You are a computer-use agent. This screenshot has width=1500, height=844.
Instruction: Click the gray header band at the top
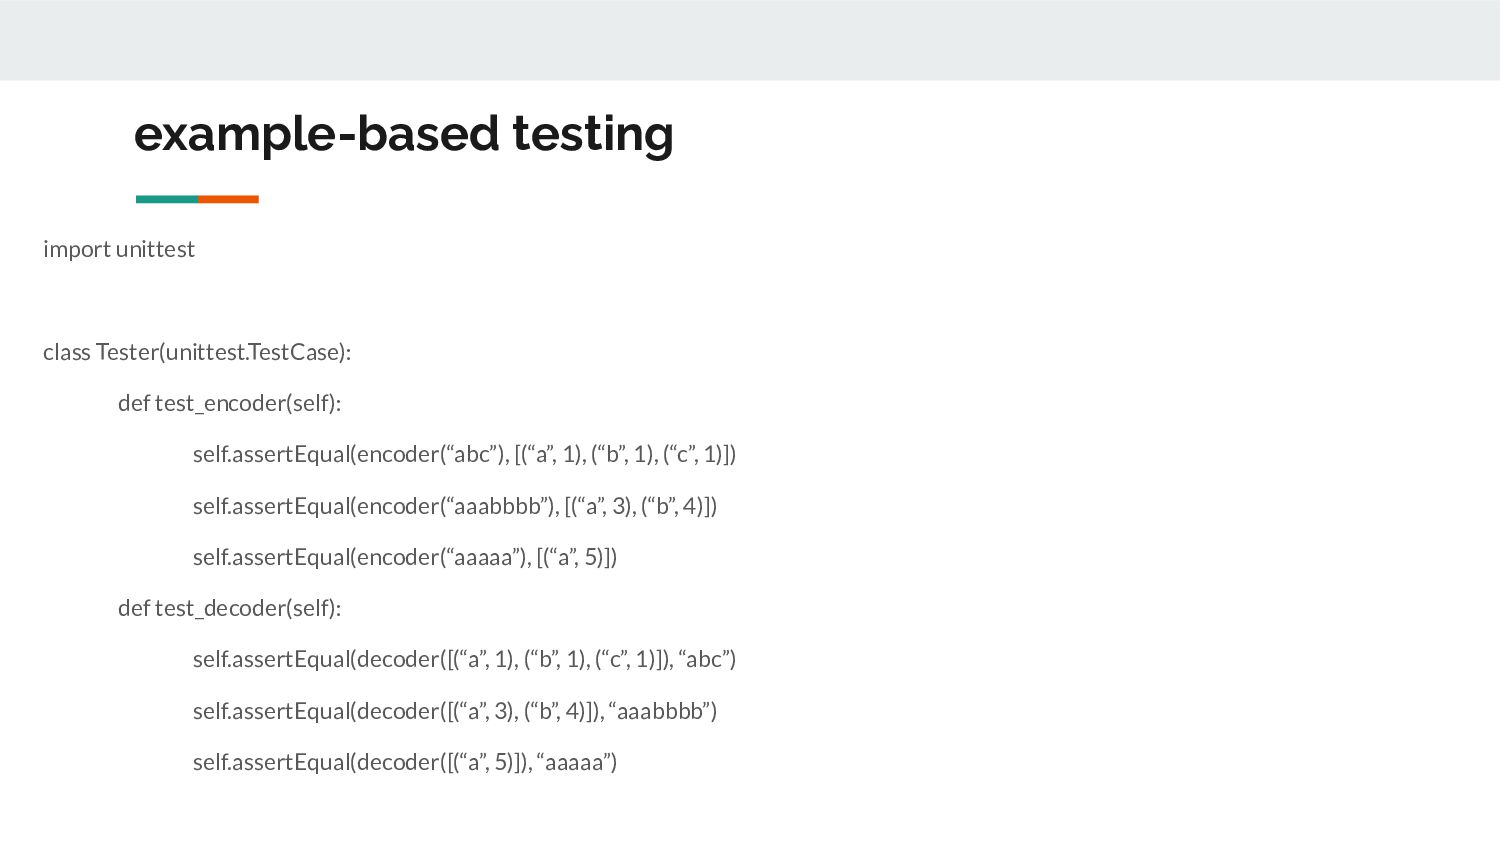pyautogui.click(x=750, y=40)
